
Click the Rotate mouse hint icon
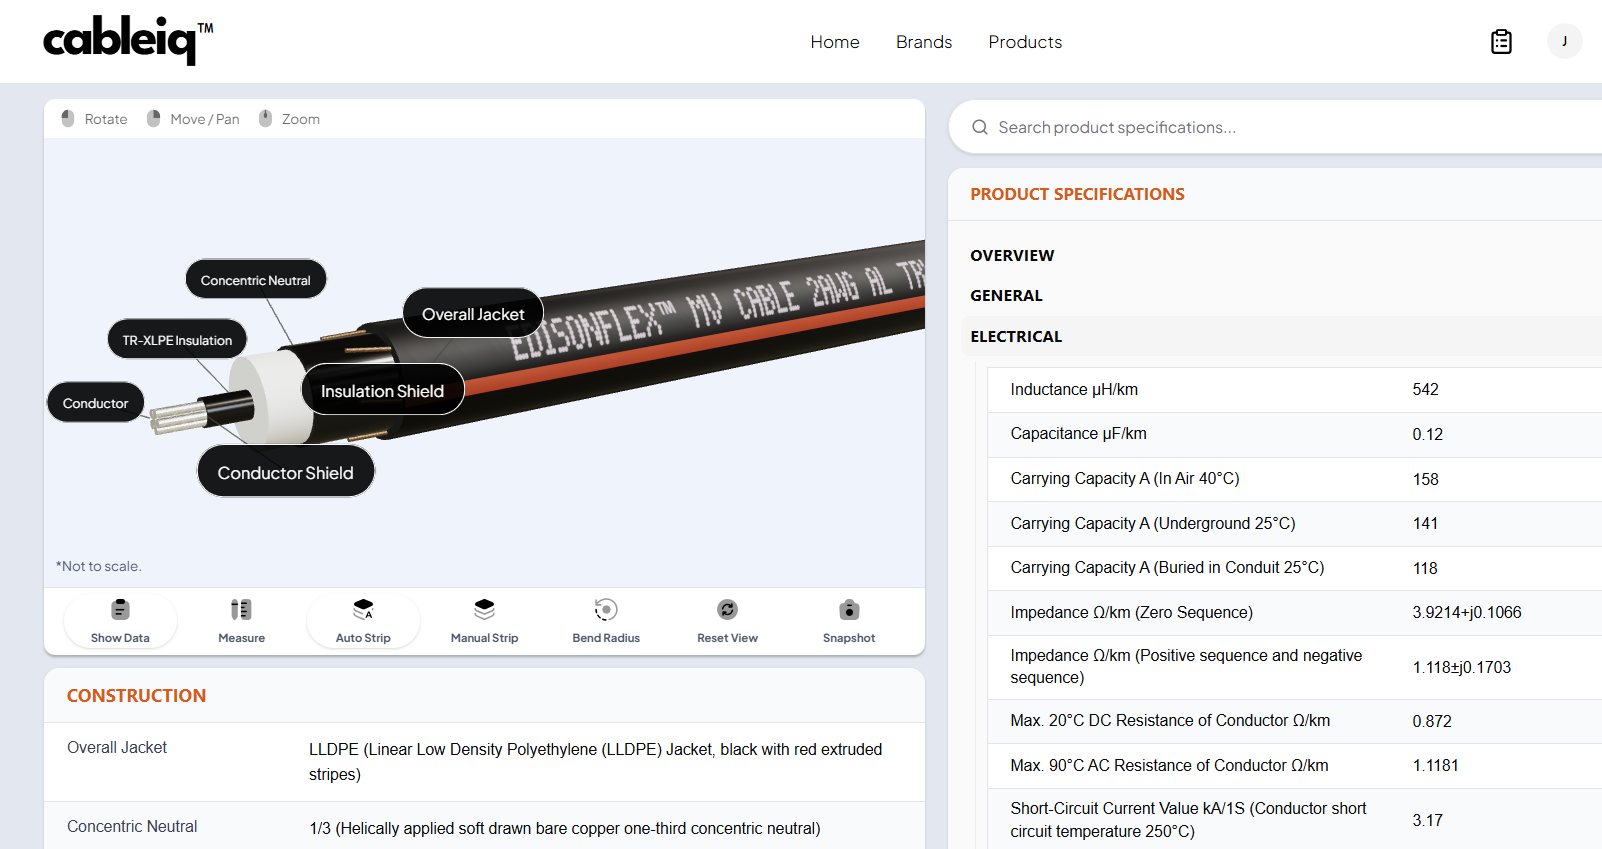(x=68, y=118)
